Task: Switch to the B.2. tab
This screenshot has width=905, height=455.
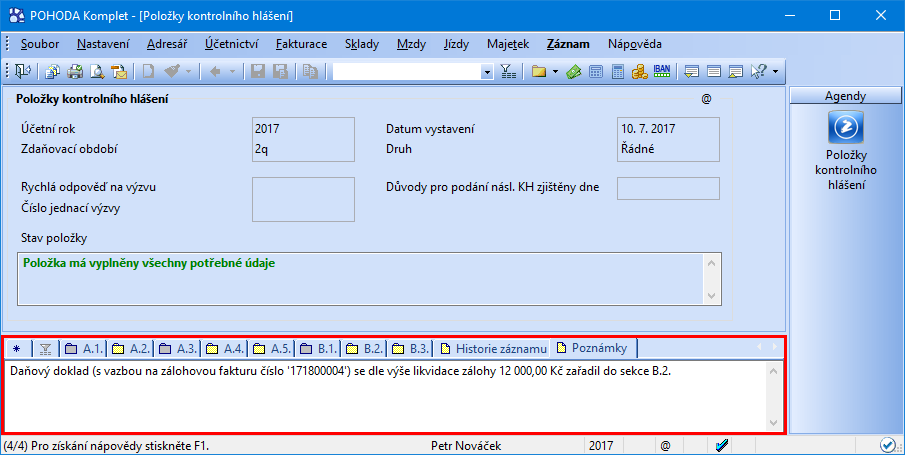Action: point(365,348)
